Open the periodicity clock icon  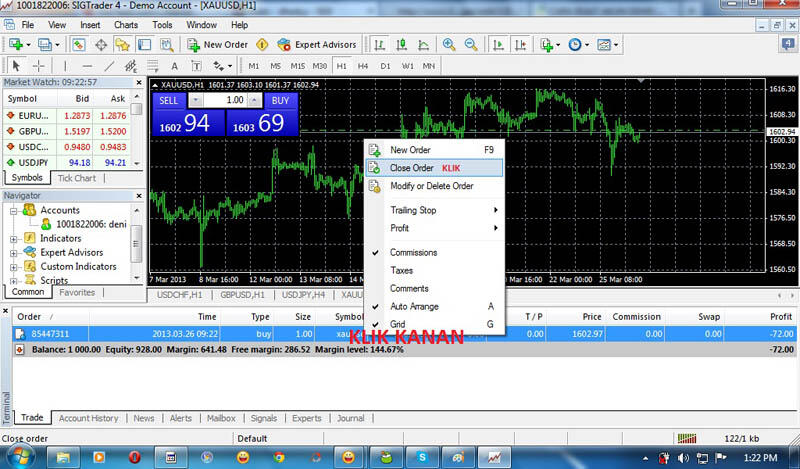pyautogui.click(x=575, y=45)
